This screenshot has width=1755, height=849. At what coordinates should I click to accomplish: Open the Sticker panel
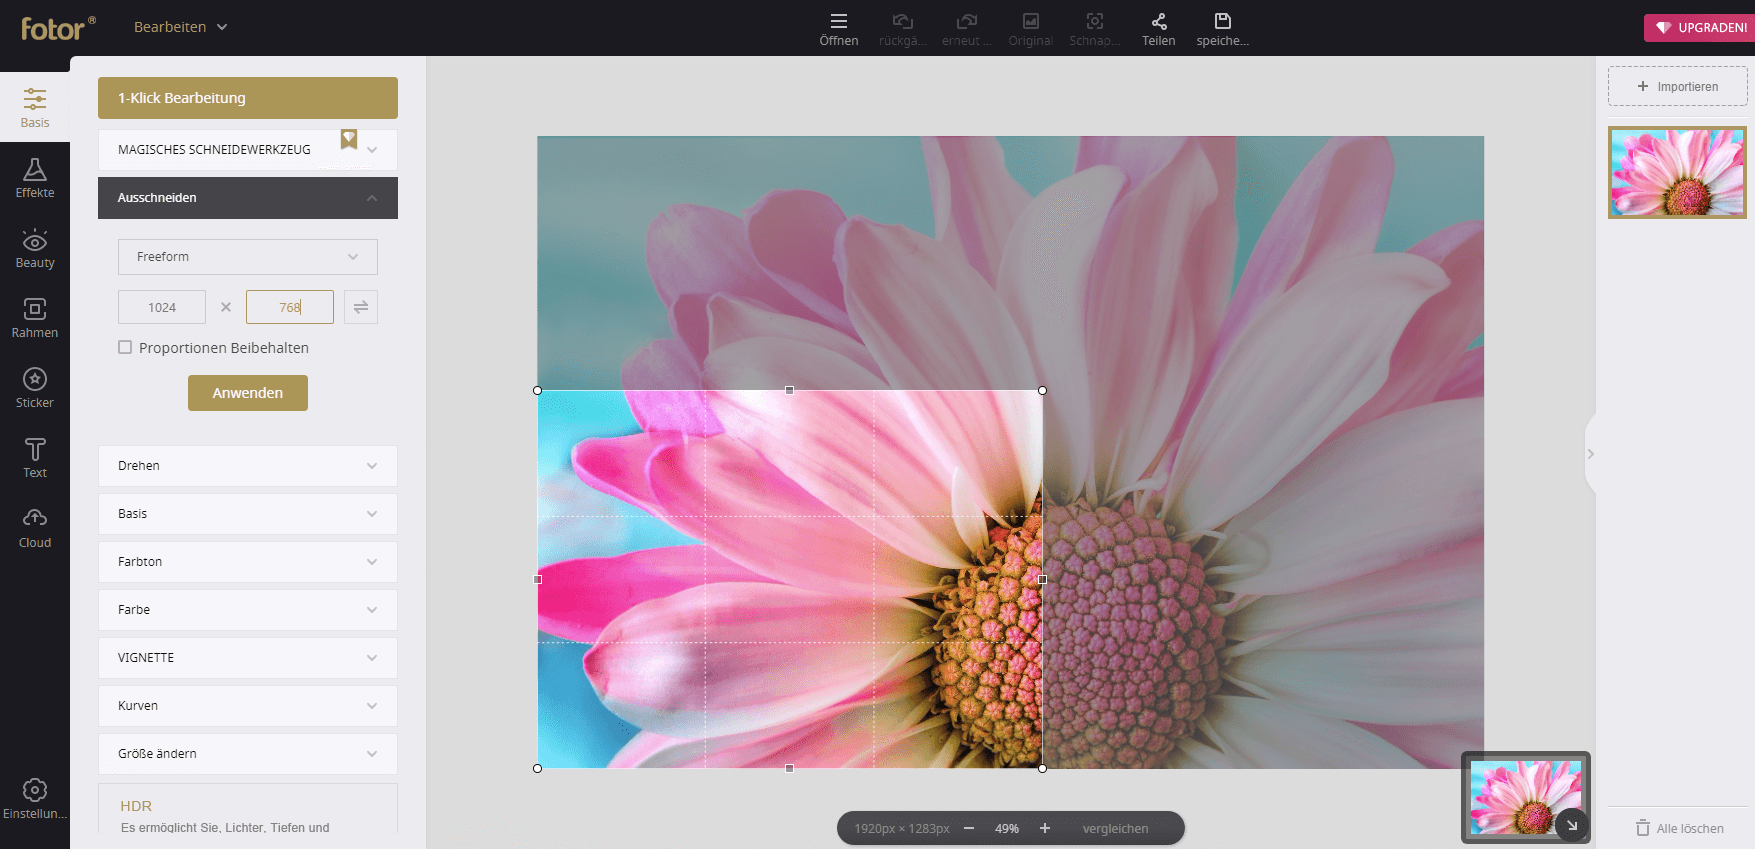pyautogui.click(x=35, y=388)
